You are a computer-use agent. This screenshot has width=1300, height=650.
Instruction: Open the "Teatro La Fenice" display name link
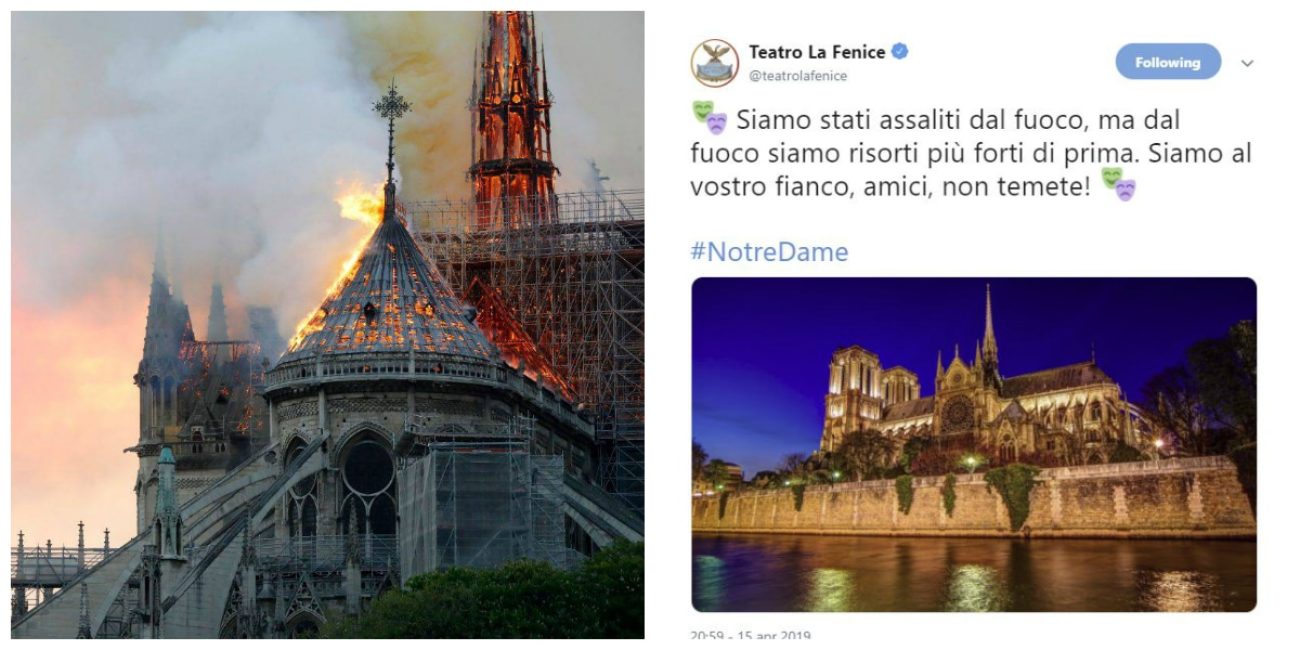816,52
